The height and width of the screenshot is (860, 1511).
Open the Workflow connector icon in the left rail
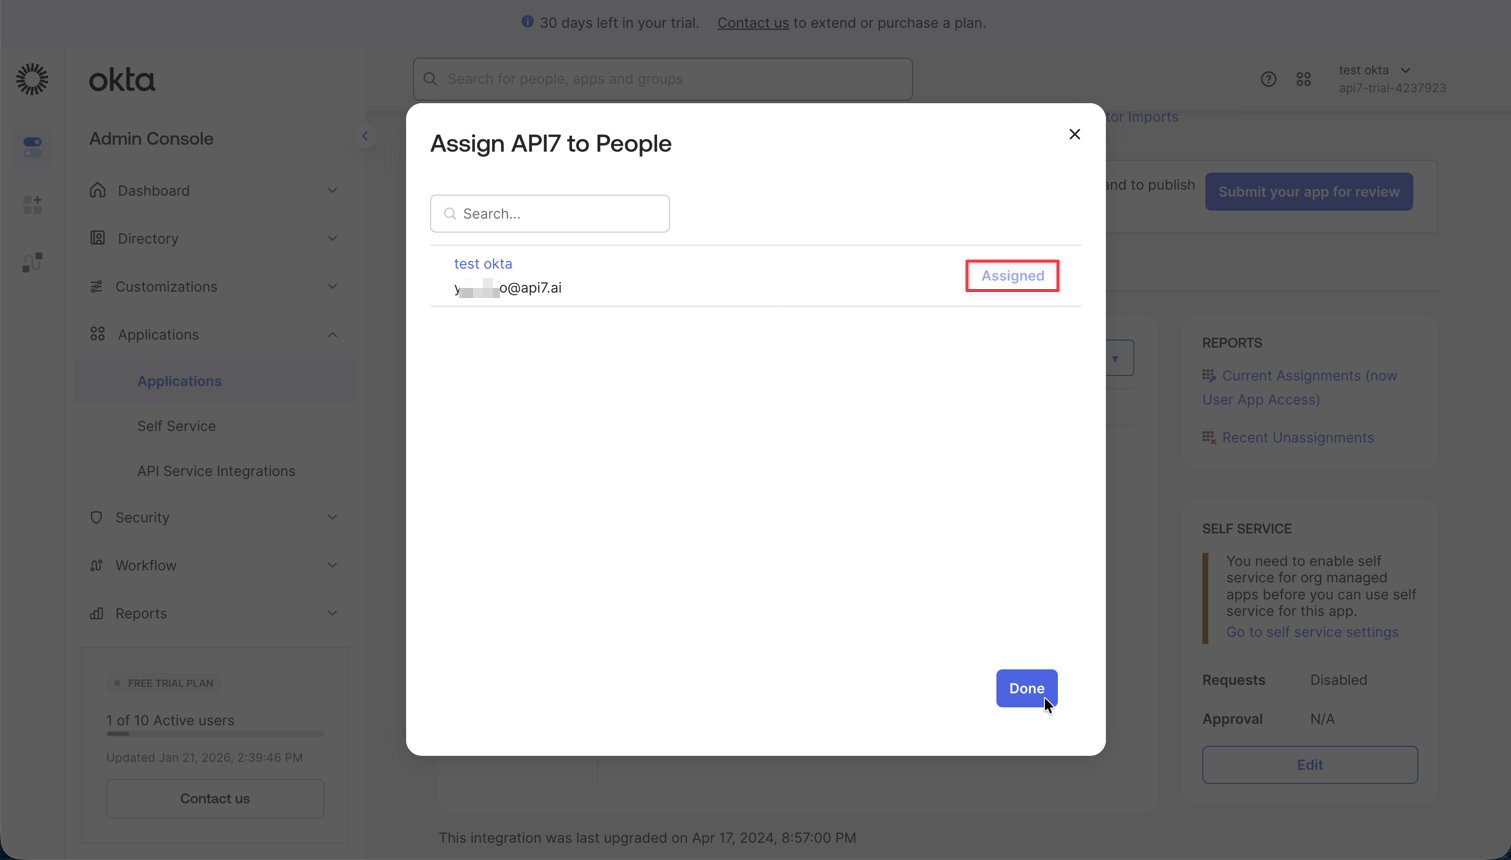[32, 262]
